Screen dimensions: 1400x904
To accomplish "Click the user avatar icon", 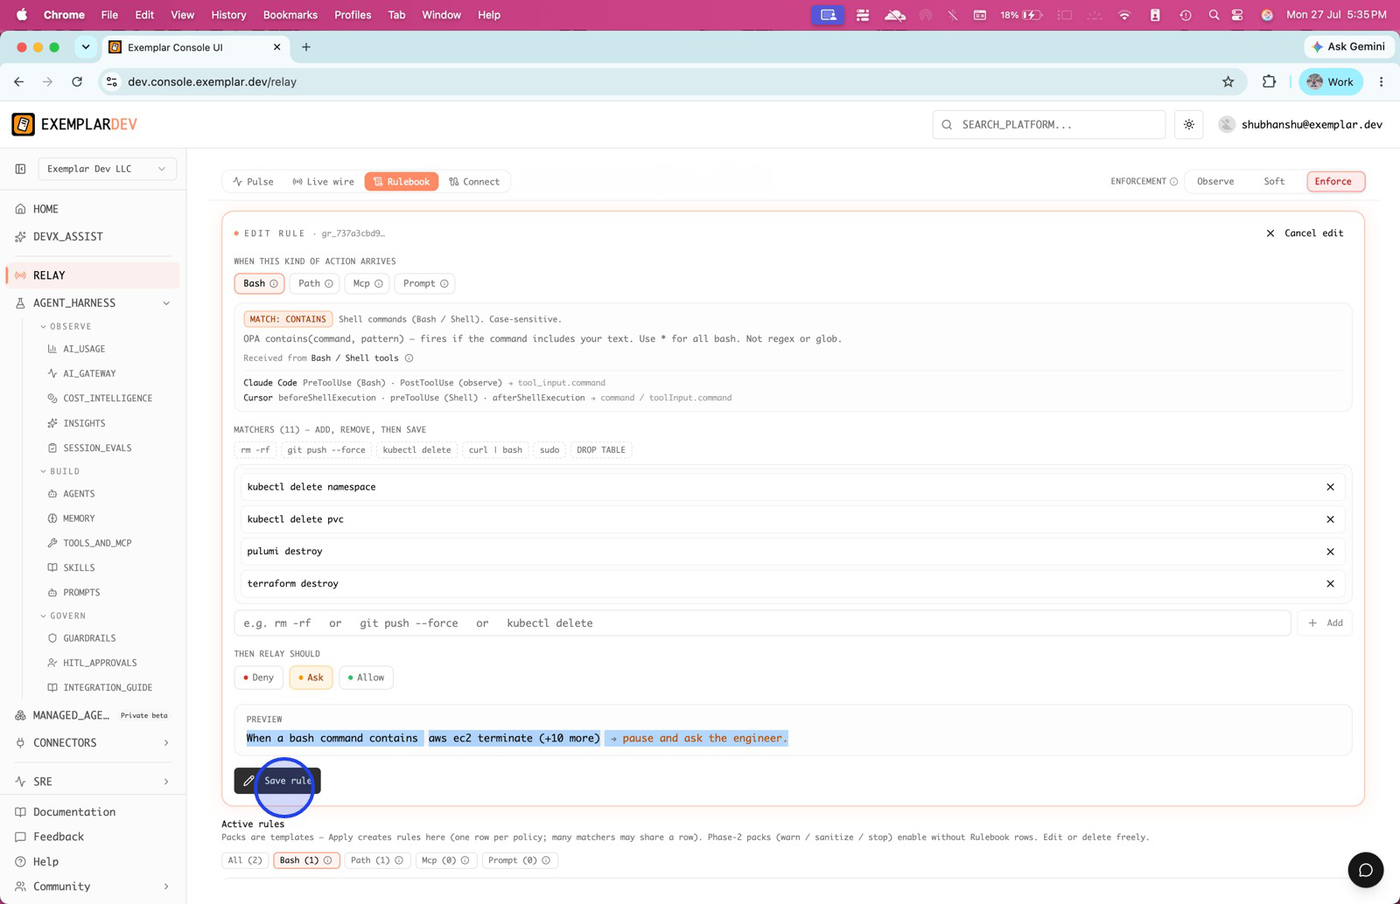I will (x=1227, y=125).
